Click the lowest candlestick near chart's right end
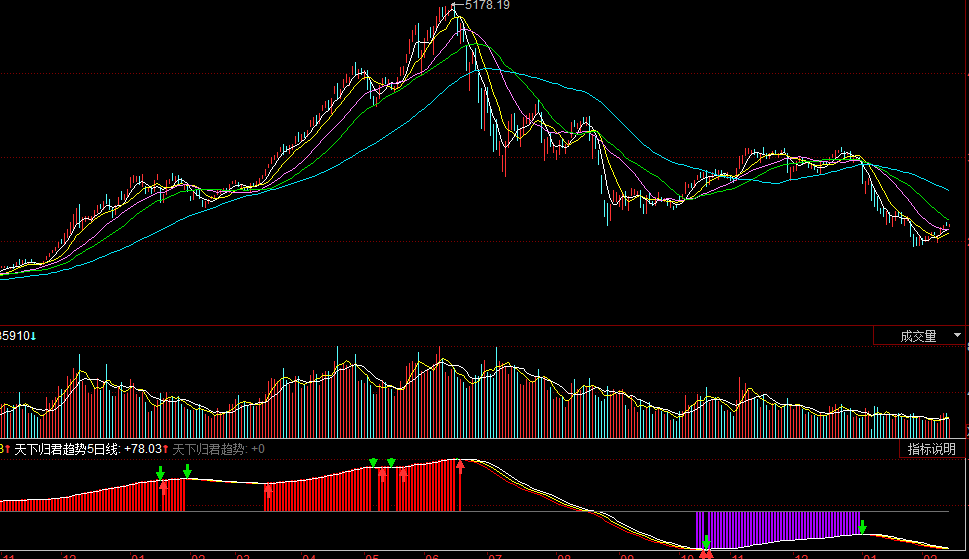The width and height of the screenshot is (969, 559). tap(915, 238)
